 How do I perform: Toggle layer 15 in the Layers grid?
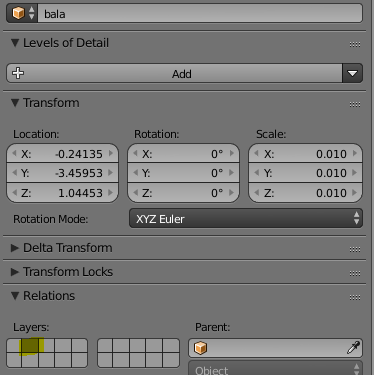tap(80, 360)
